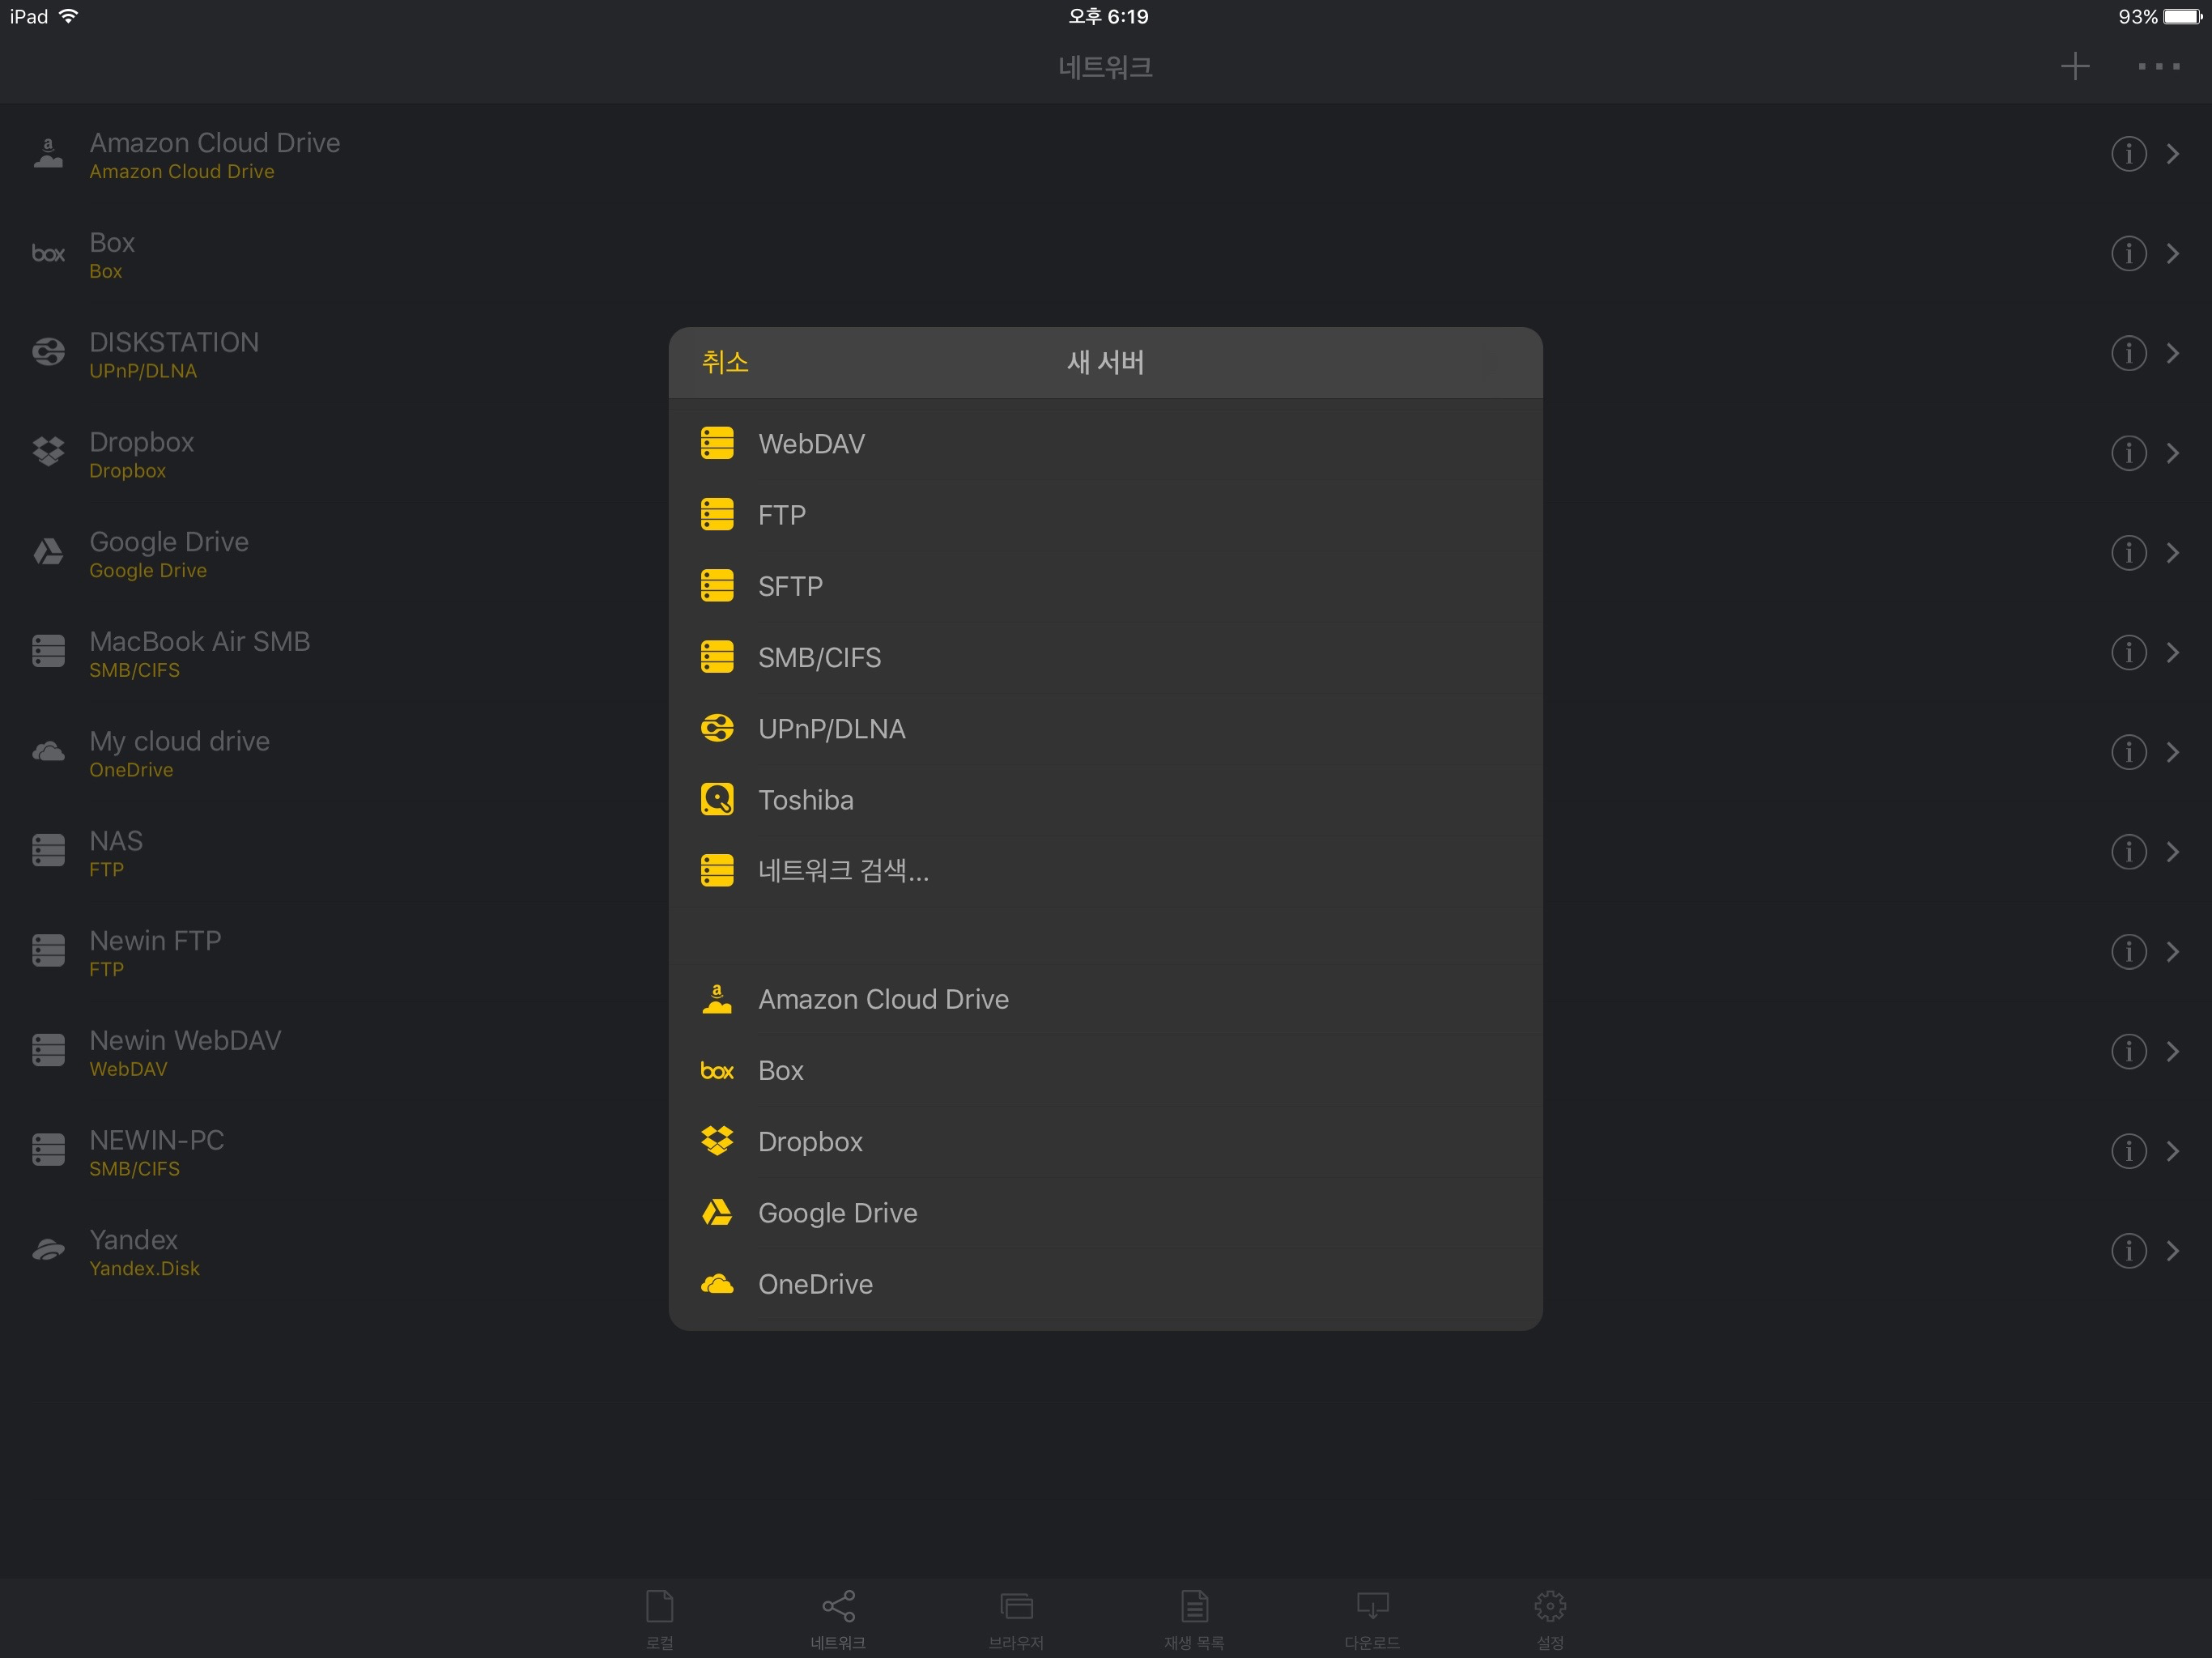Select the SMB/CIFS label in dialog
Screen dimensions: 2212x1658
(x=820, y=658)
